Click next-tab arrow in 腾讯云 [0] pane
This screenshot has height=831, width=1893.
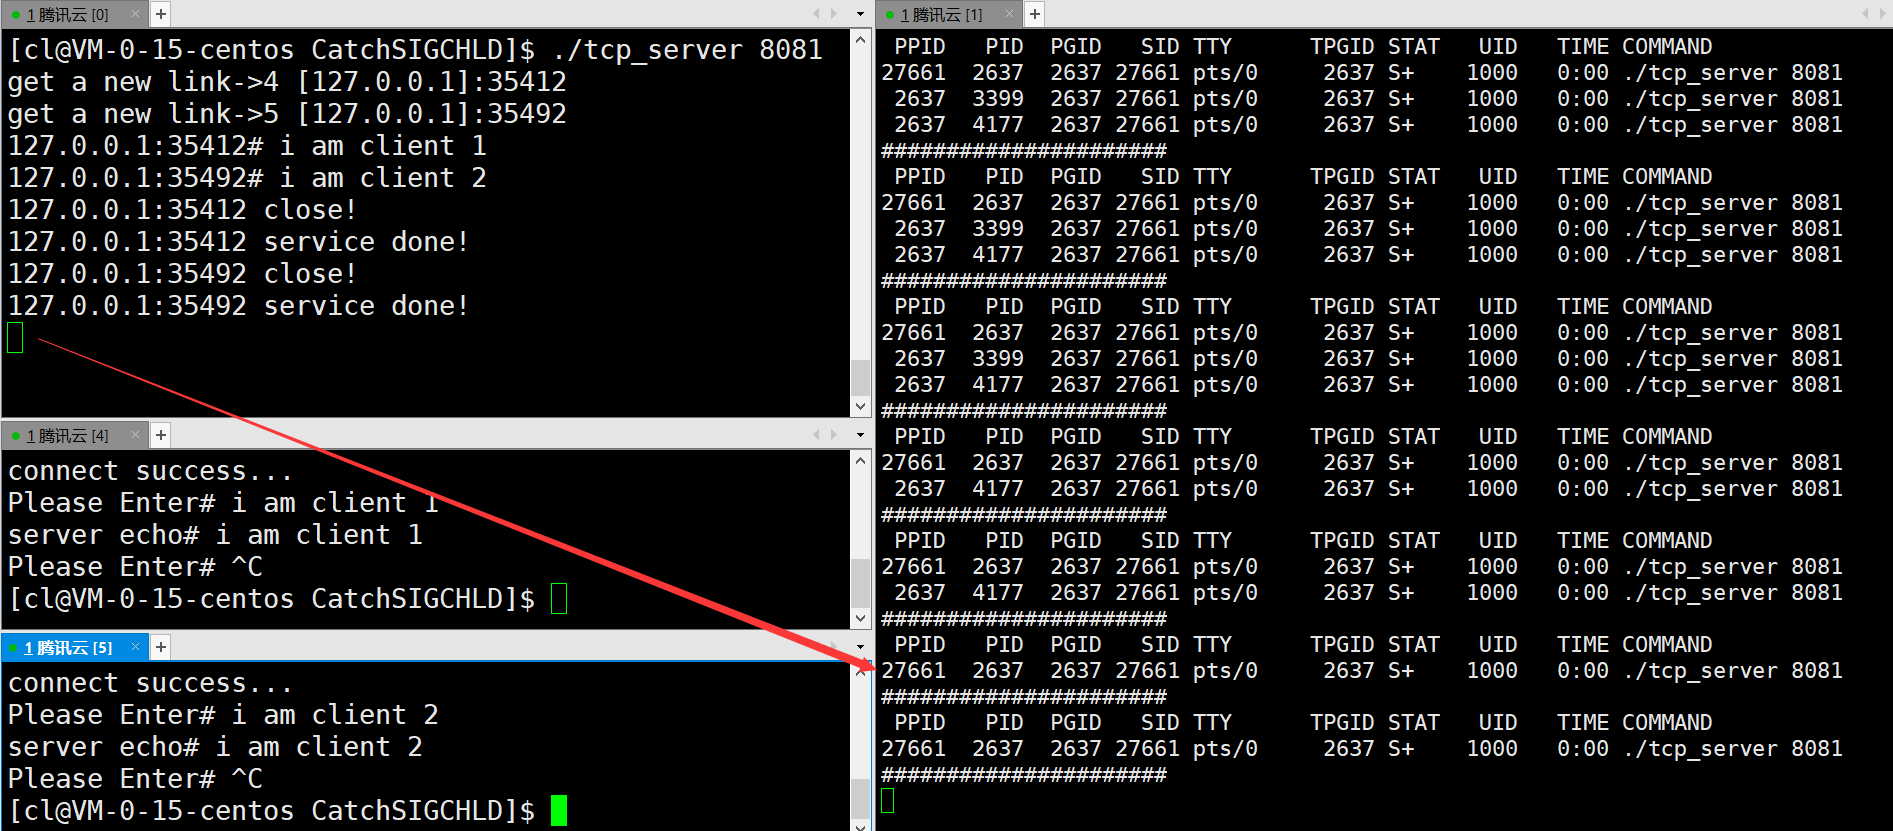click(x=834, y=14)
